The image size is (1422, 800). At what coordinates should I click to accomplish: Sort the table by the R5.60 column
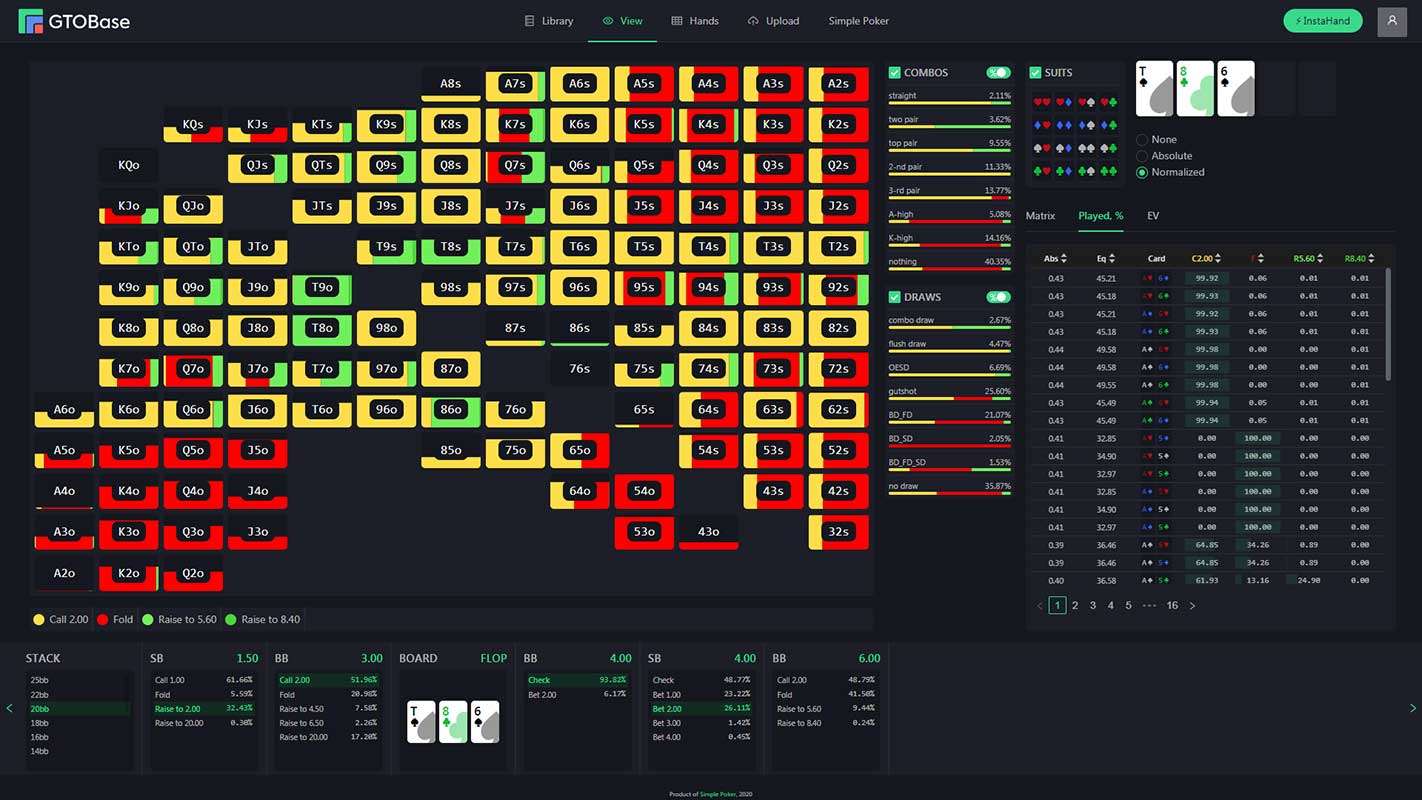tap(1308, 258)
